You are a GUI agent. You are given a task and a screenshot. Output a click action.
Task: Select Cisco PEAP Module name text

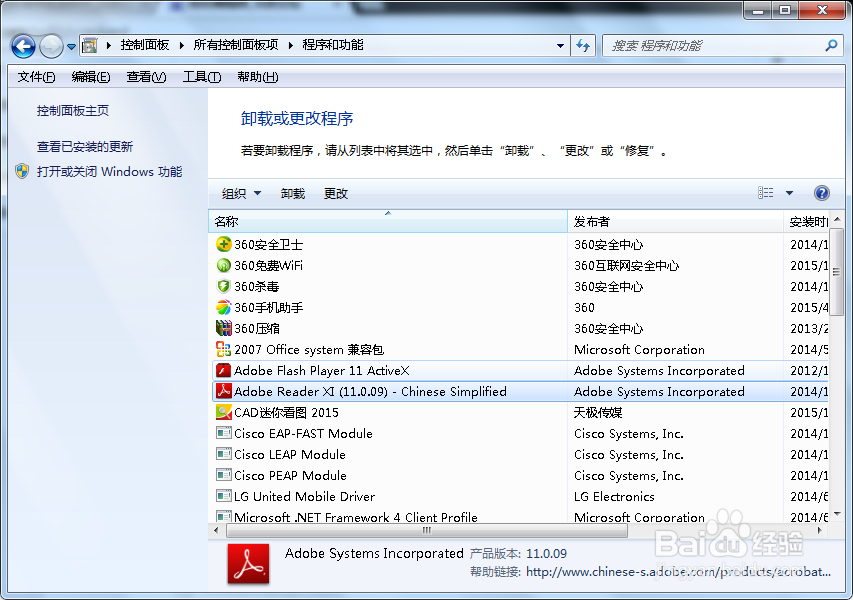point(290,475)
